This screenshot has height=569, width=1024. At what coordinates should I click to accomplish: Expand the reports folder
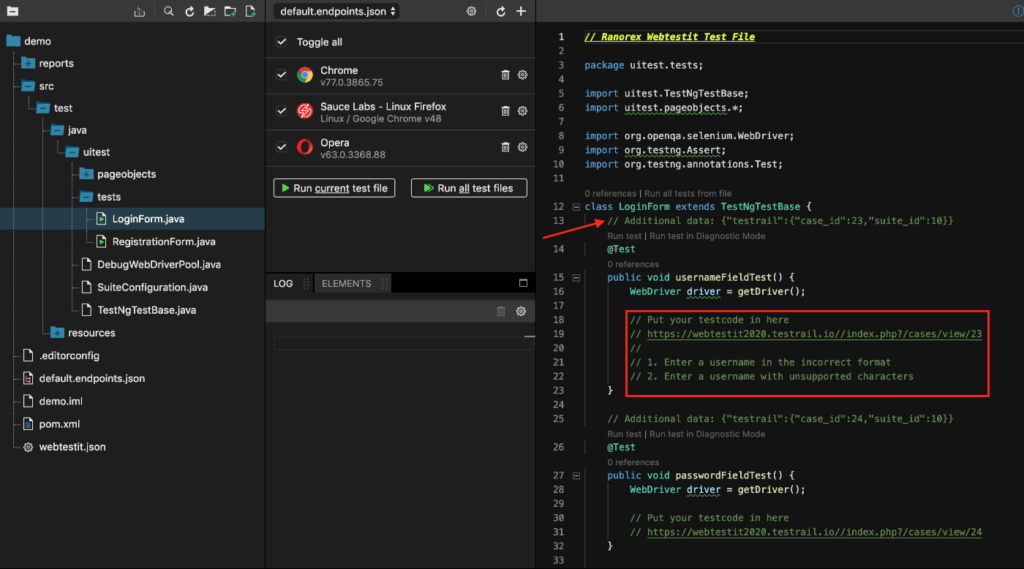(x=27, y=63)
